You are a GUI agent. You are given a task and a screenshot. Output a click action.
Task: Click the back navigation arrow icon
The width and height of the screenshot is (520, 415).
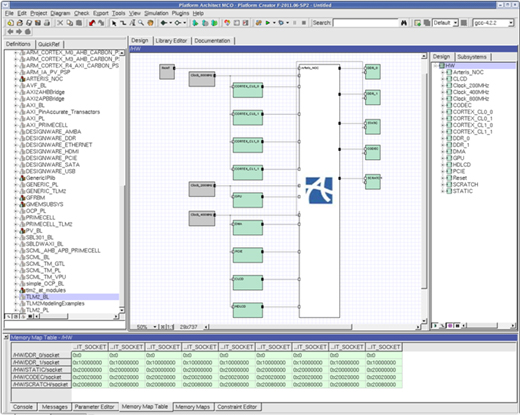coord(10,32)
